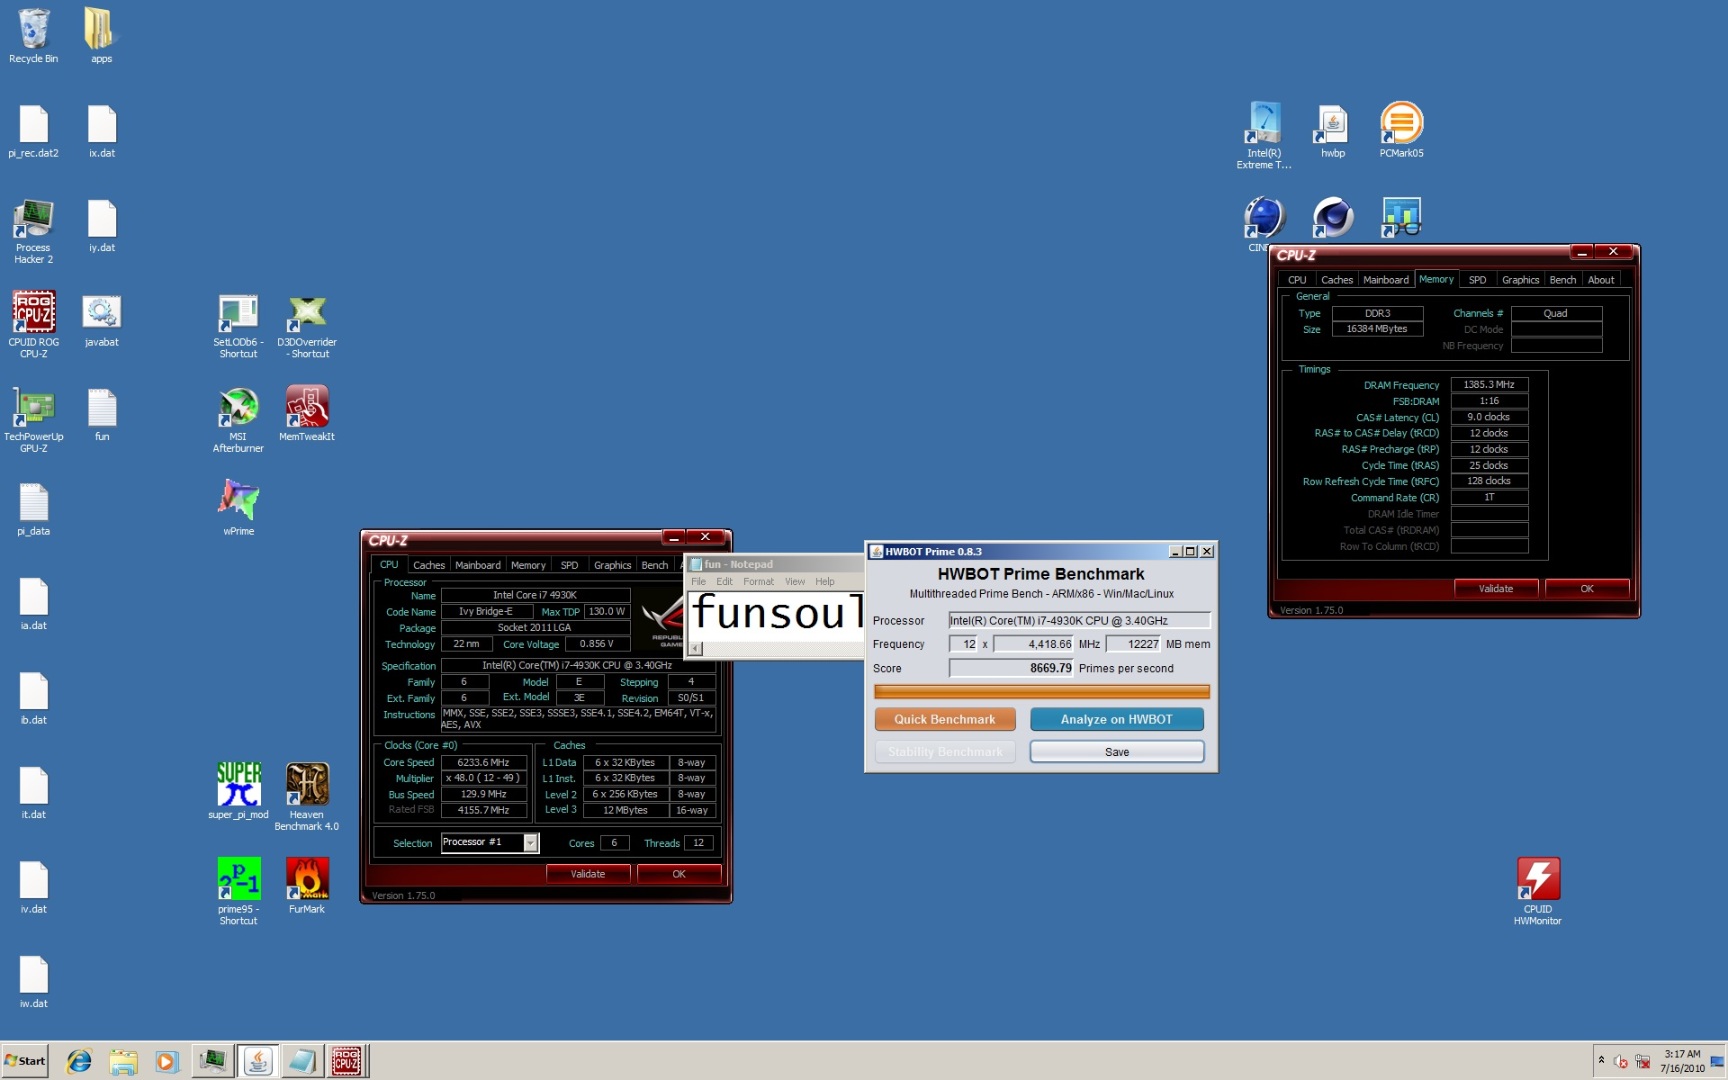Screen dimensions: 1728x1080
Task: Click the Start button
Action: tap(25, 1061)
